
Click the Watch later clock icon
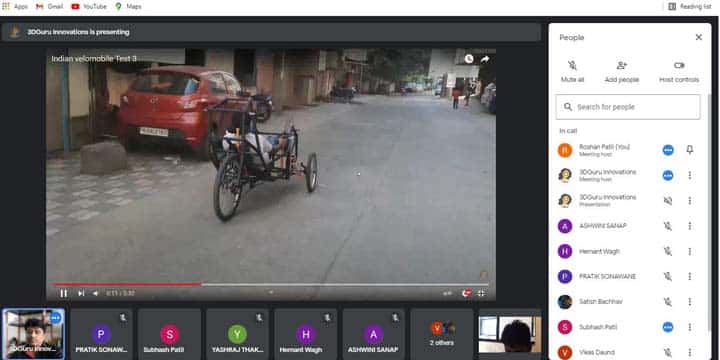pos(468,59)
